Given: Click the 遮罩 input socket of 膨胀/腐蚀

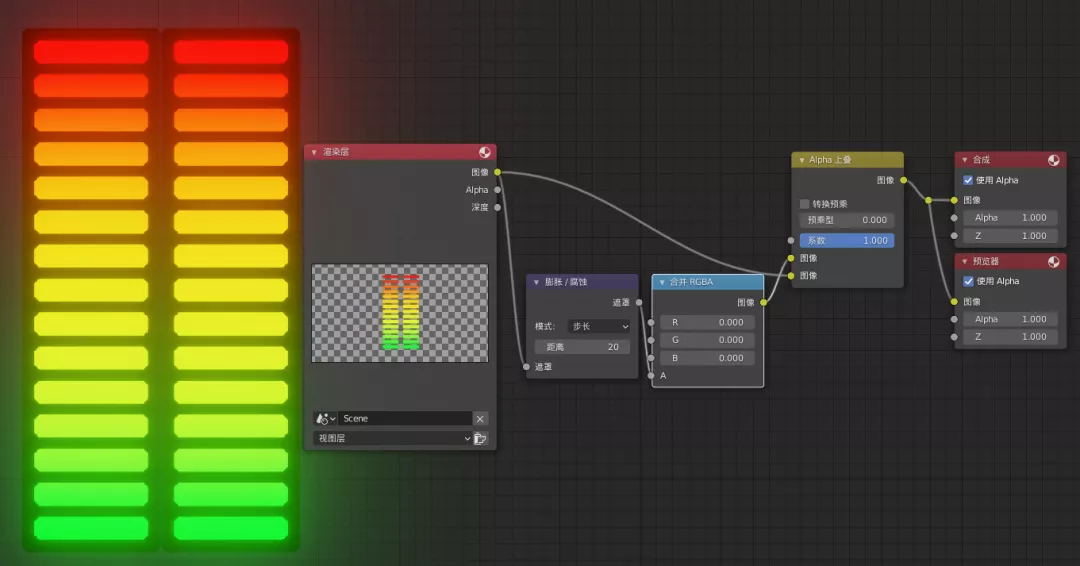Looking at the screenshot, I should point(526,367).
